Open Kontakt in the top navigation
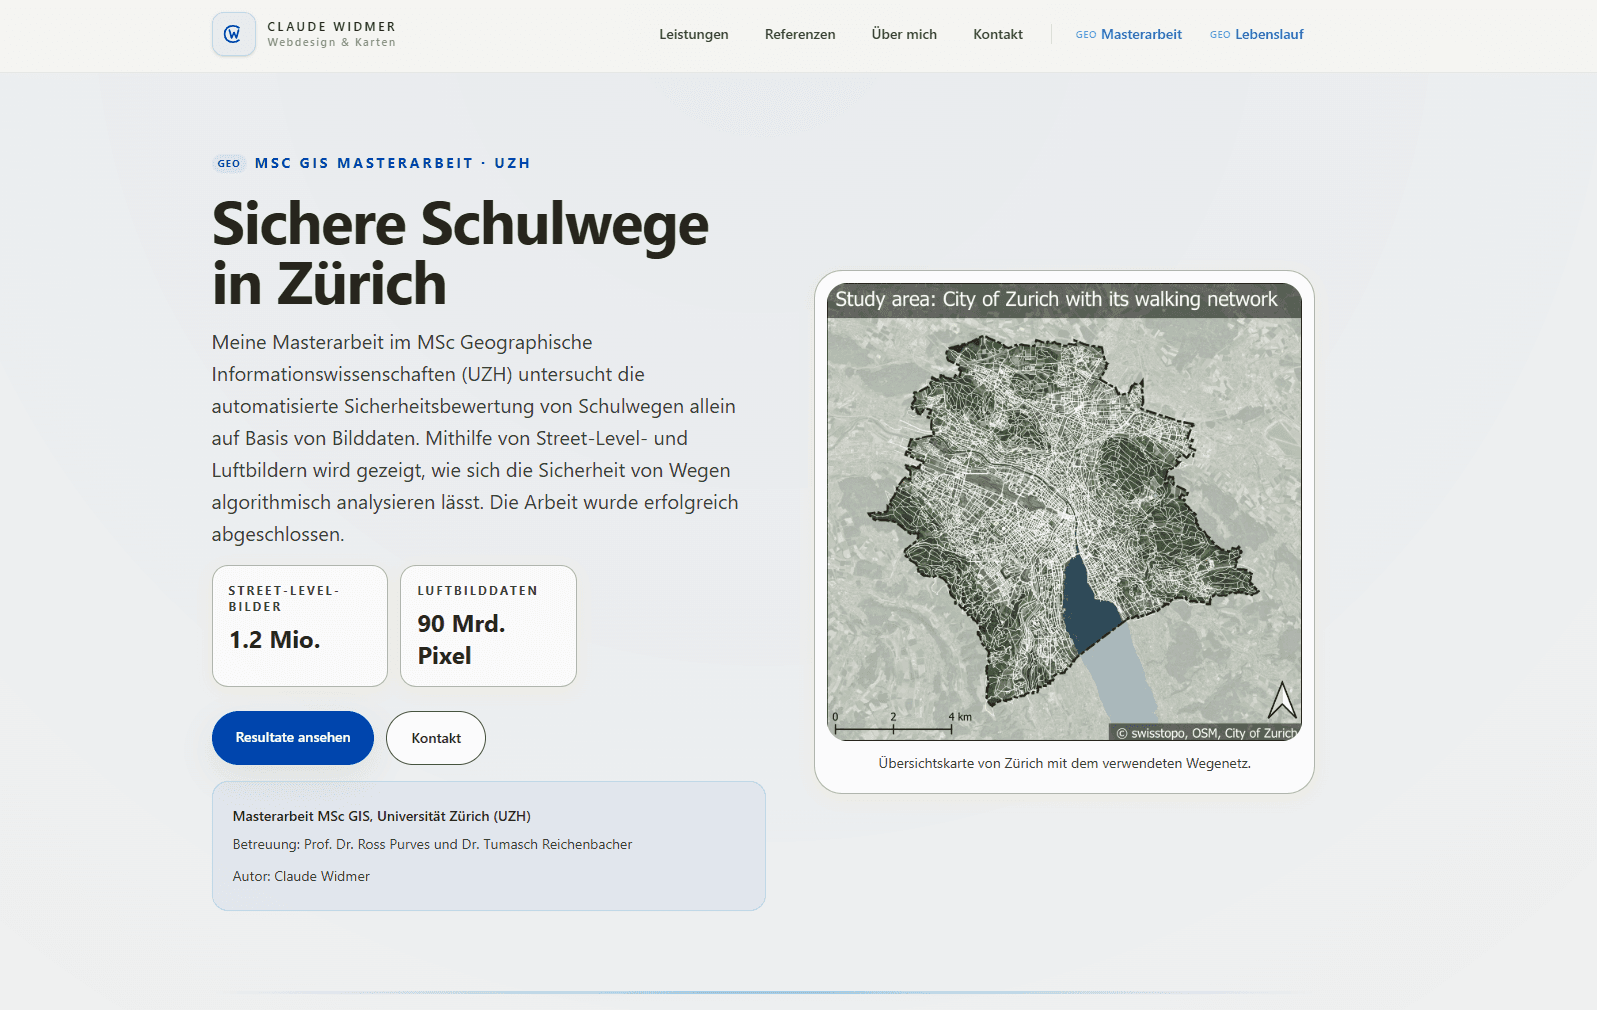 998,34
